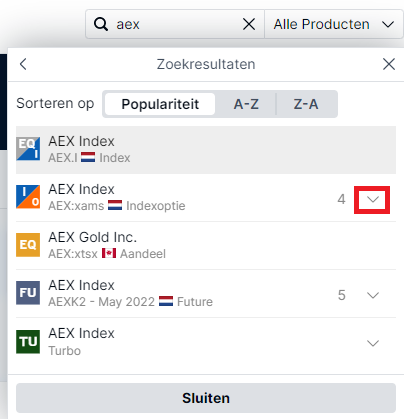Click the Sluiten button
The image size is (404, 419).
pos(206,398)
